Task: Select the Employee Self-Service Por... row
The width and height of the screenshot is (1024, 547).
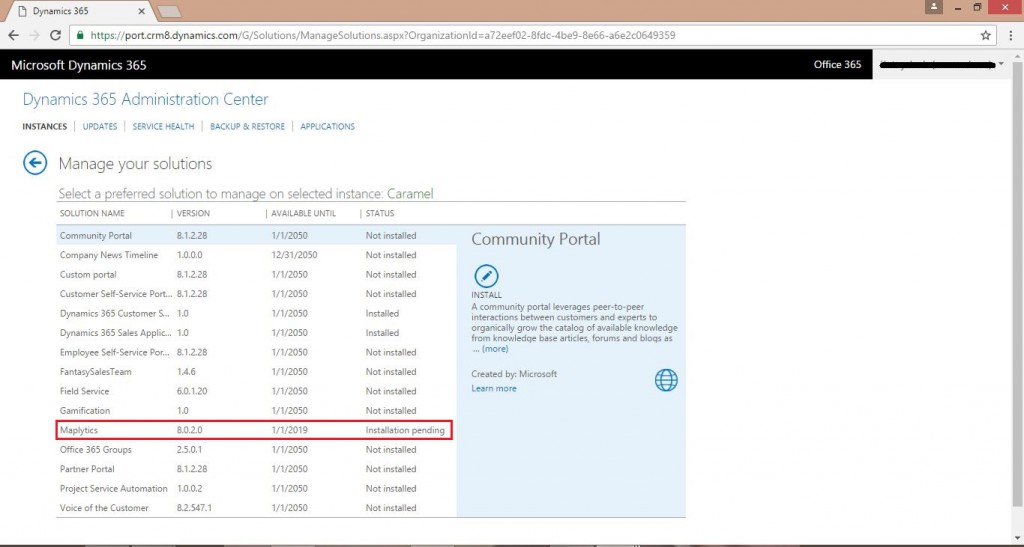Action: pyautogui.click(x=256, y=352)
